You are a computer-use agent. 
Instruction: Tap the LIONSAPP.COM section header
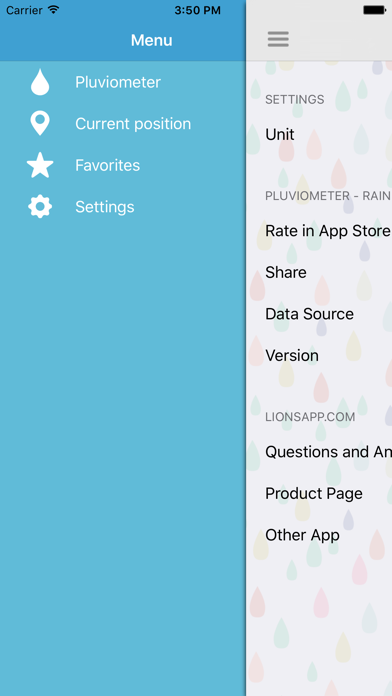310,417
